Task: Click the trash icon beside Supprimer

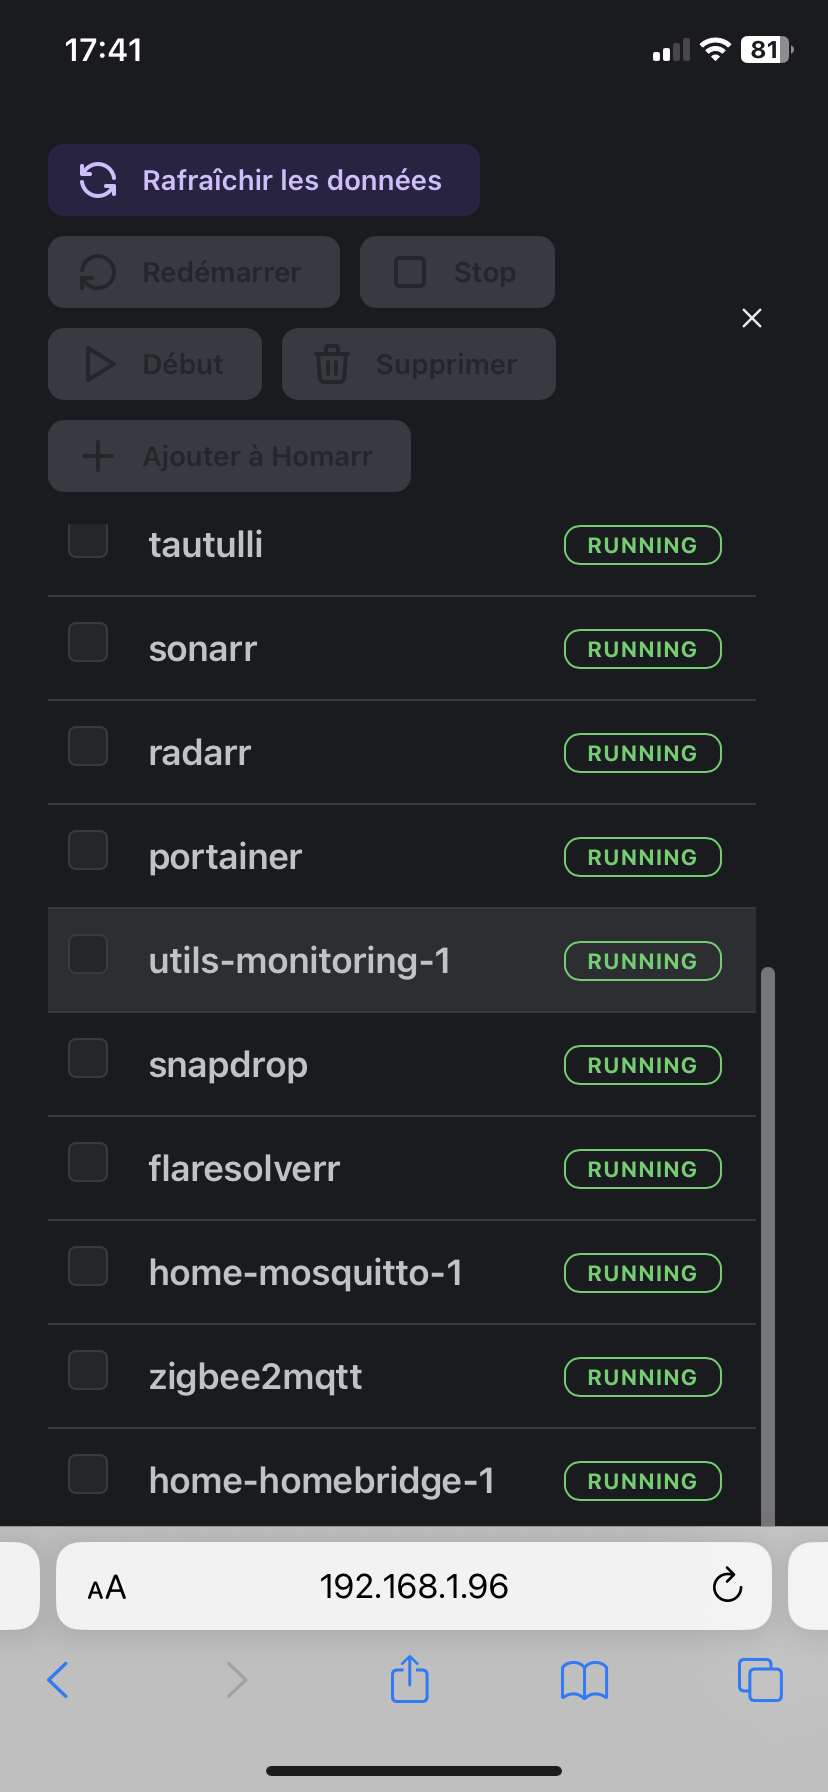Action: tap(331, 364)
